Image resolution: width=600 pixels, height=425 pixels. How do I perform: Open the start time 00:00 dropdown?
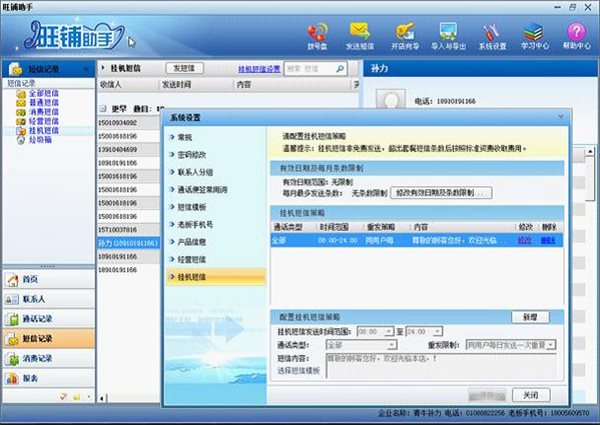(x=389, y=331)
